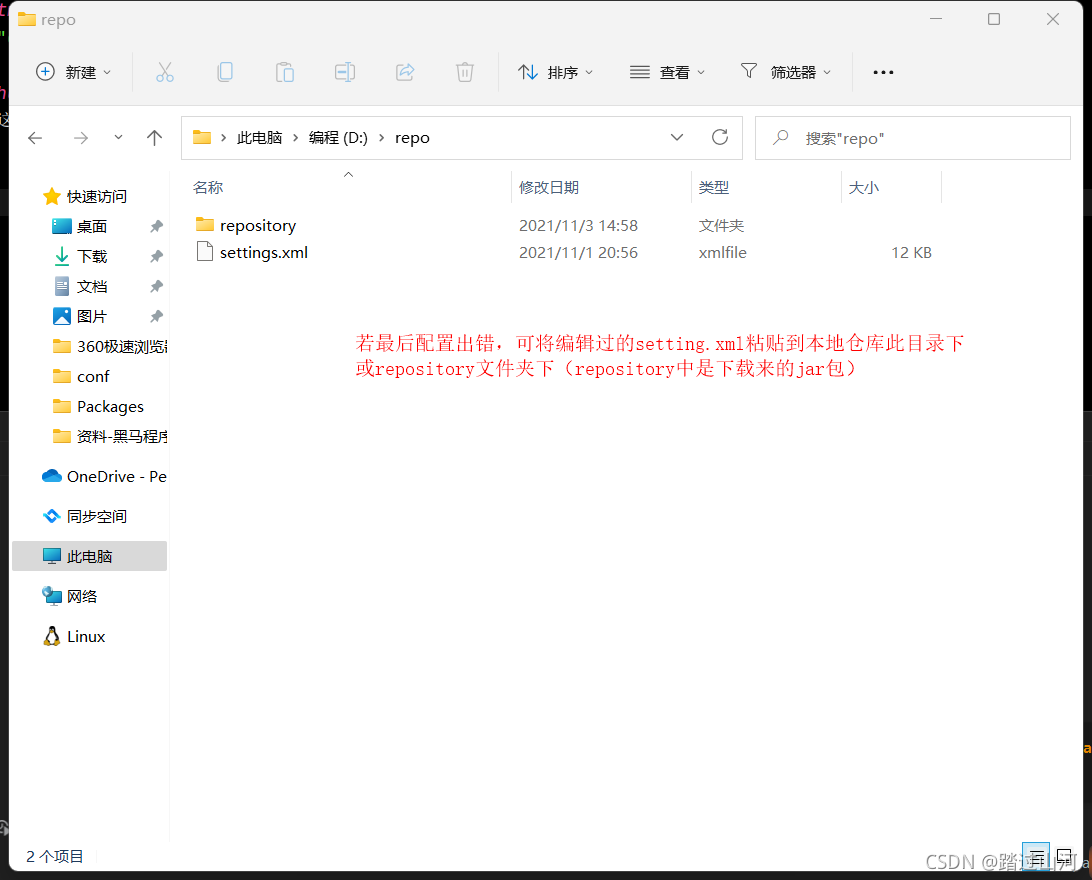Share a file using the Share icon
This screenshot has height=880, width=1092.
pos(405,71)
